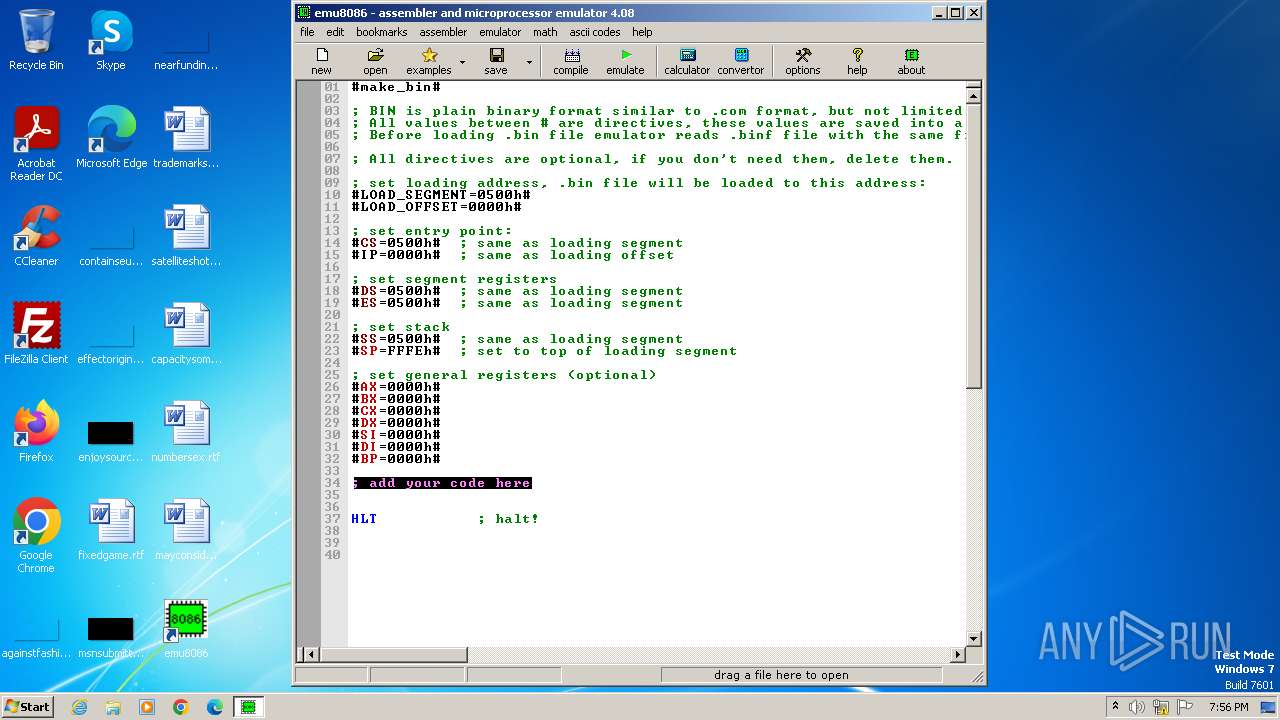Open the math menu

[x=545, y=32]
